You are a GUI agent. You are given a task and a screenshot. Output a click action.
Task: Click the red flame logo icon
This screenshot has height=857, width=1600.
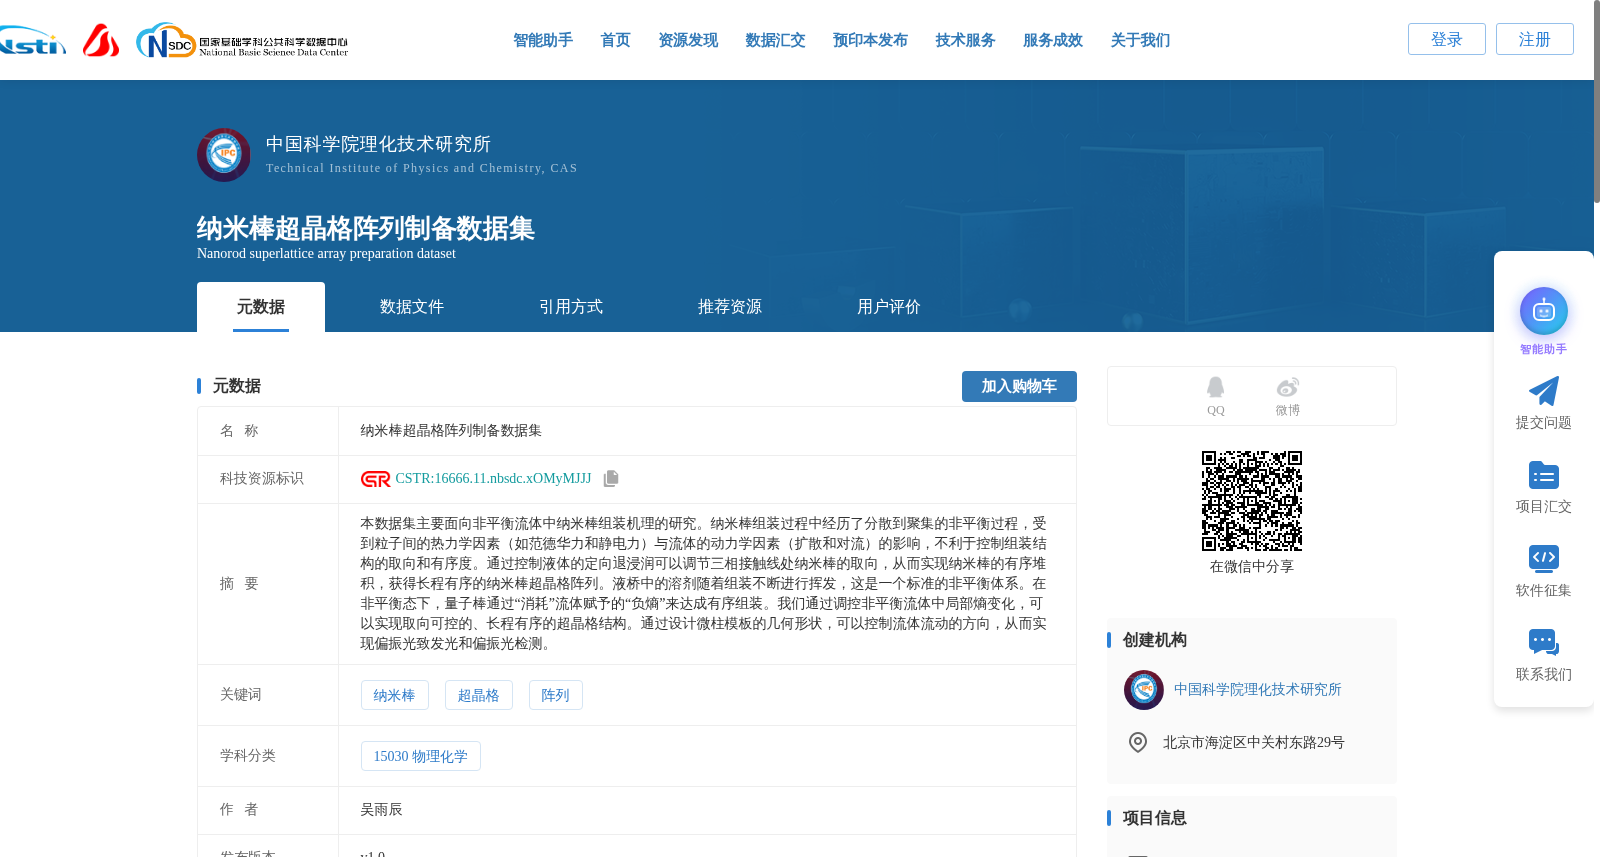(101, 40)
